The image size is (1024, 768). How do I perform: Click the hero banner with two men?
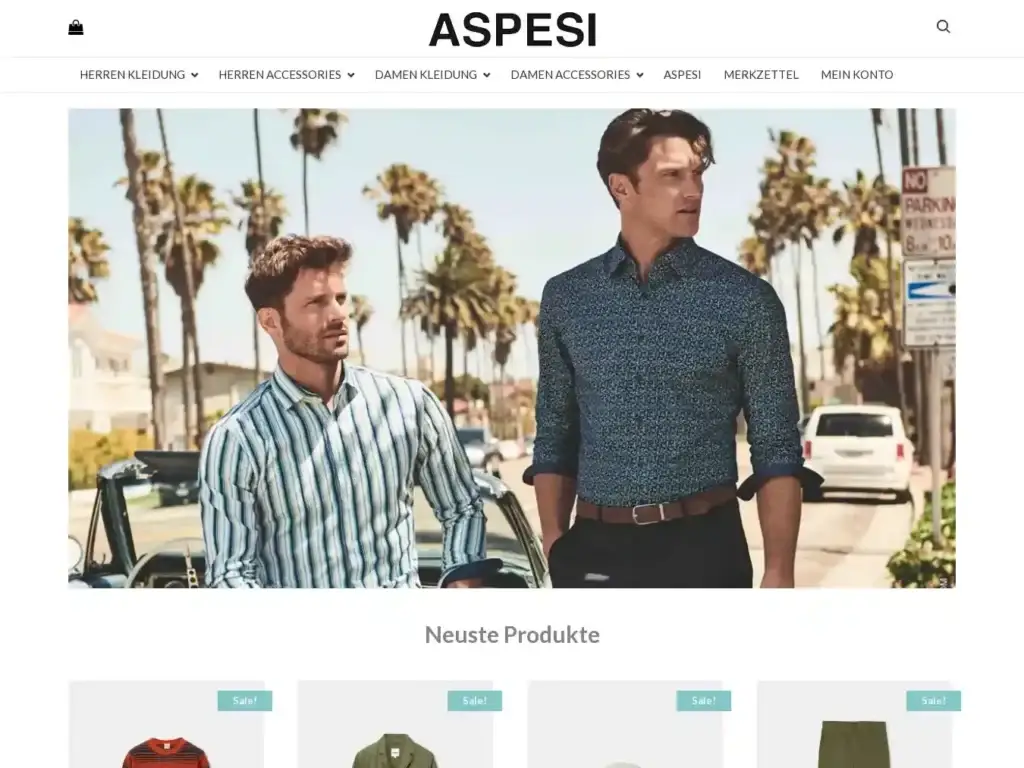click(x=512, y=348)
